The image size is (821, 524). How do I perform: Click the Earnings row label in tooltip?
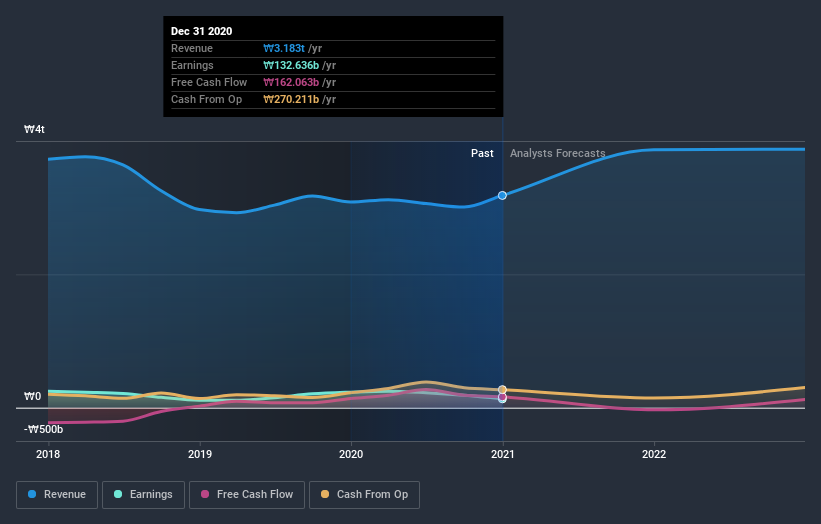coord(192,65)
